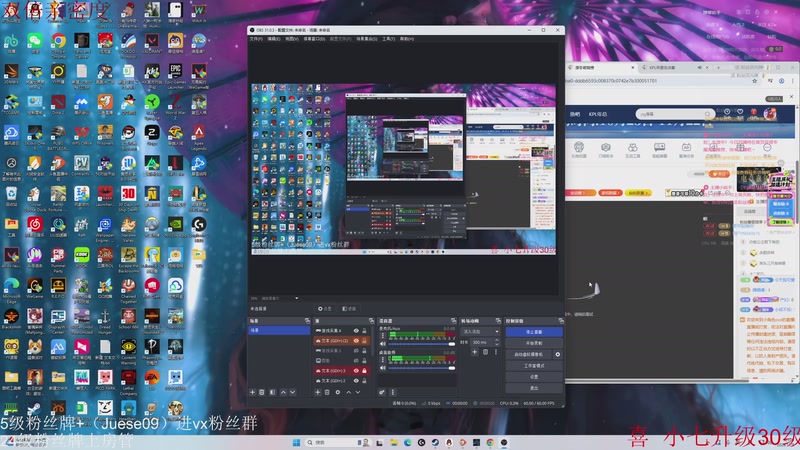Viewport: 800px width, 450px height.
Task: Open source properties gear in the Sources toolbar
Action: click(337, 392)
